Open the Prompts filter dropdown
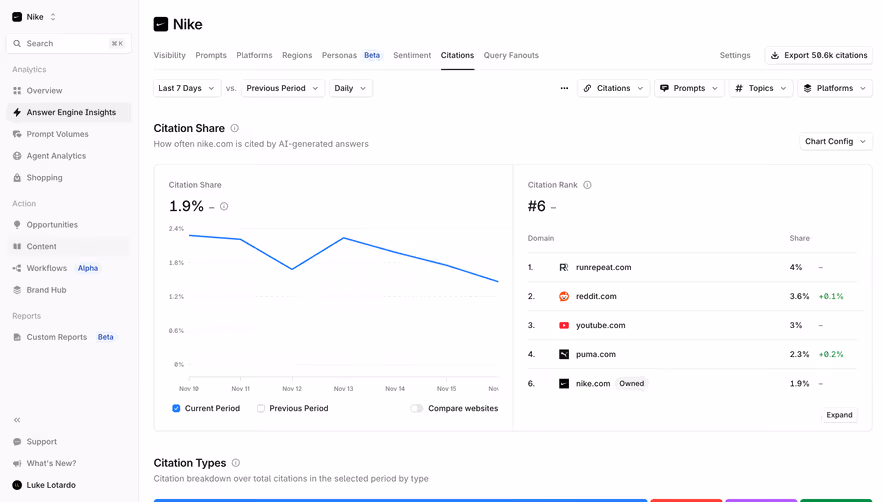The width and height of the screenshot is (885, 502). (689, 88)
